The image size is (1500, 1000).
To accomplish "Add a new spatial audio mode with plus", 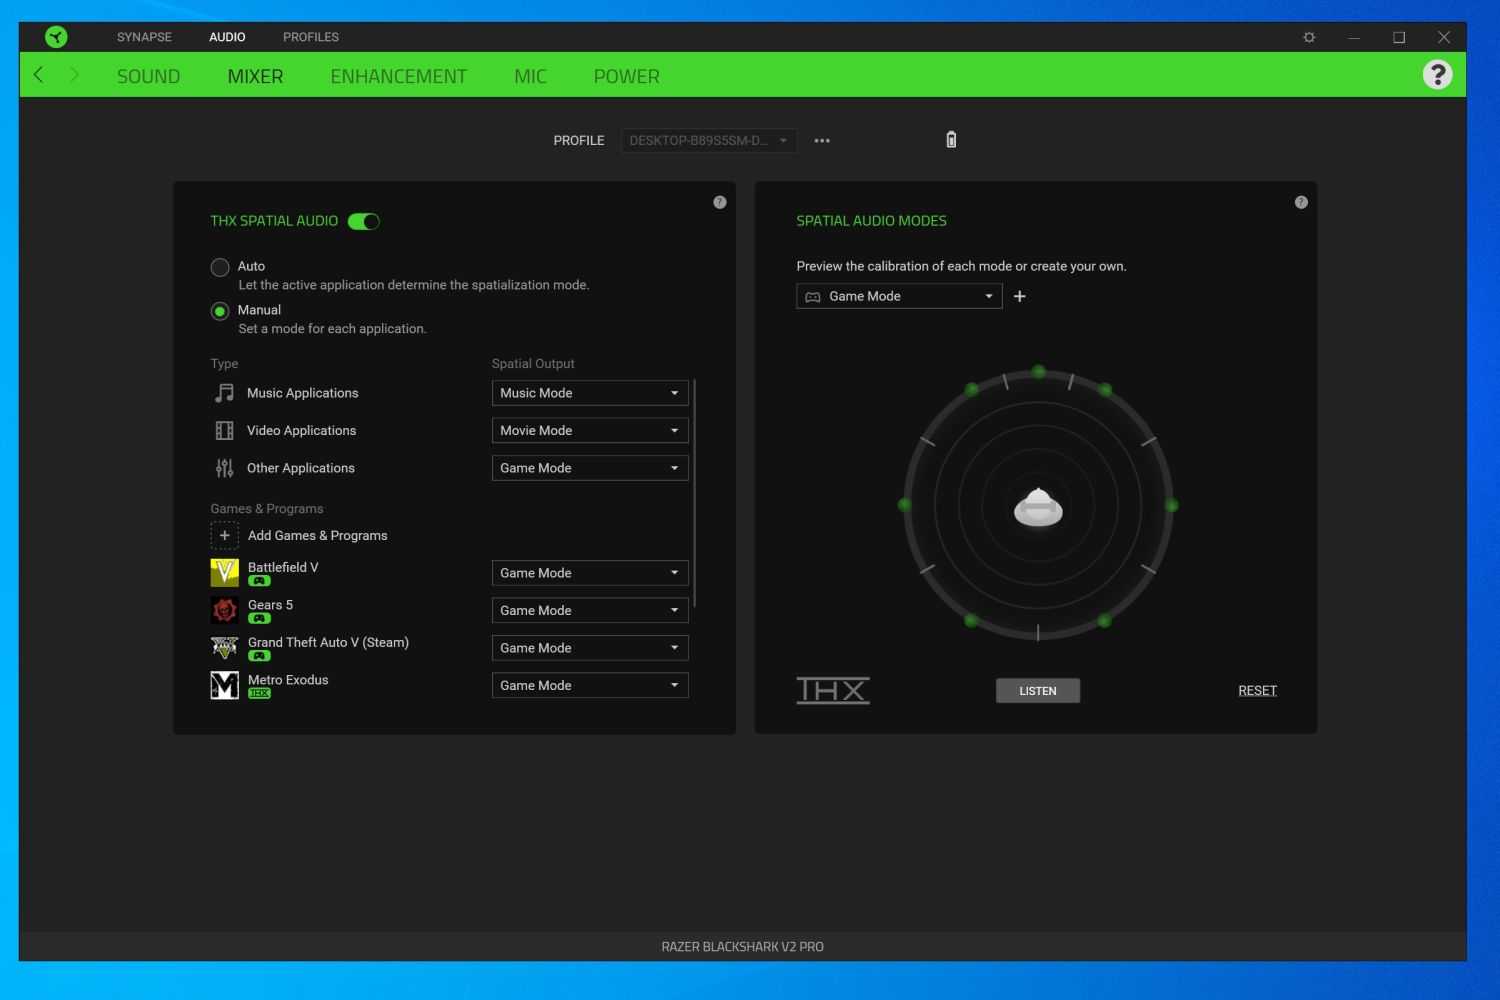I will 1020,296.
